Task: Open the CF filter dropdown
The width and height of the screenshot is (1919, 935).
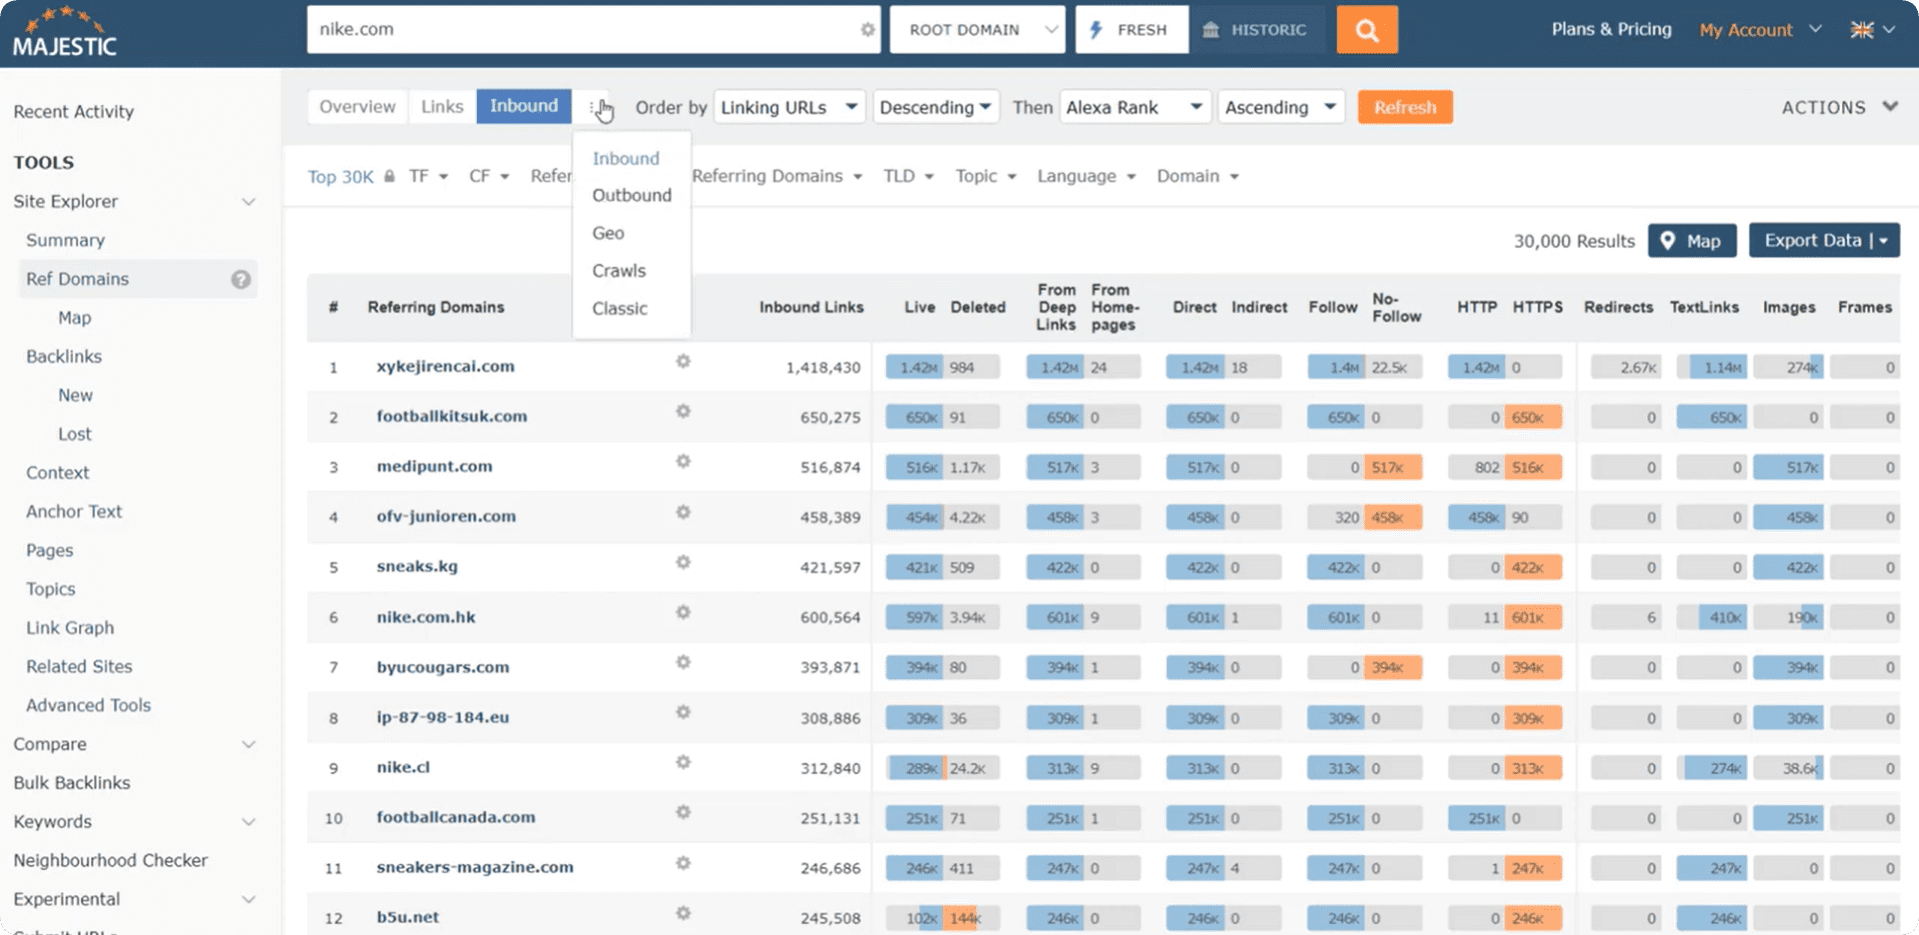Action: tap(489, 176)
